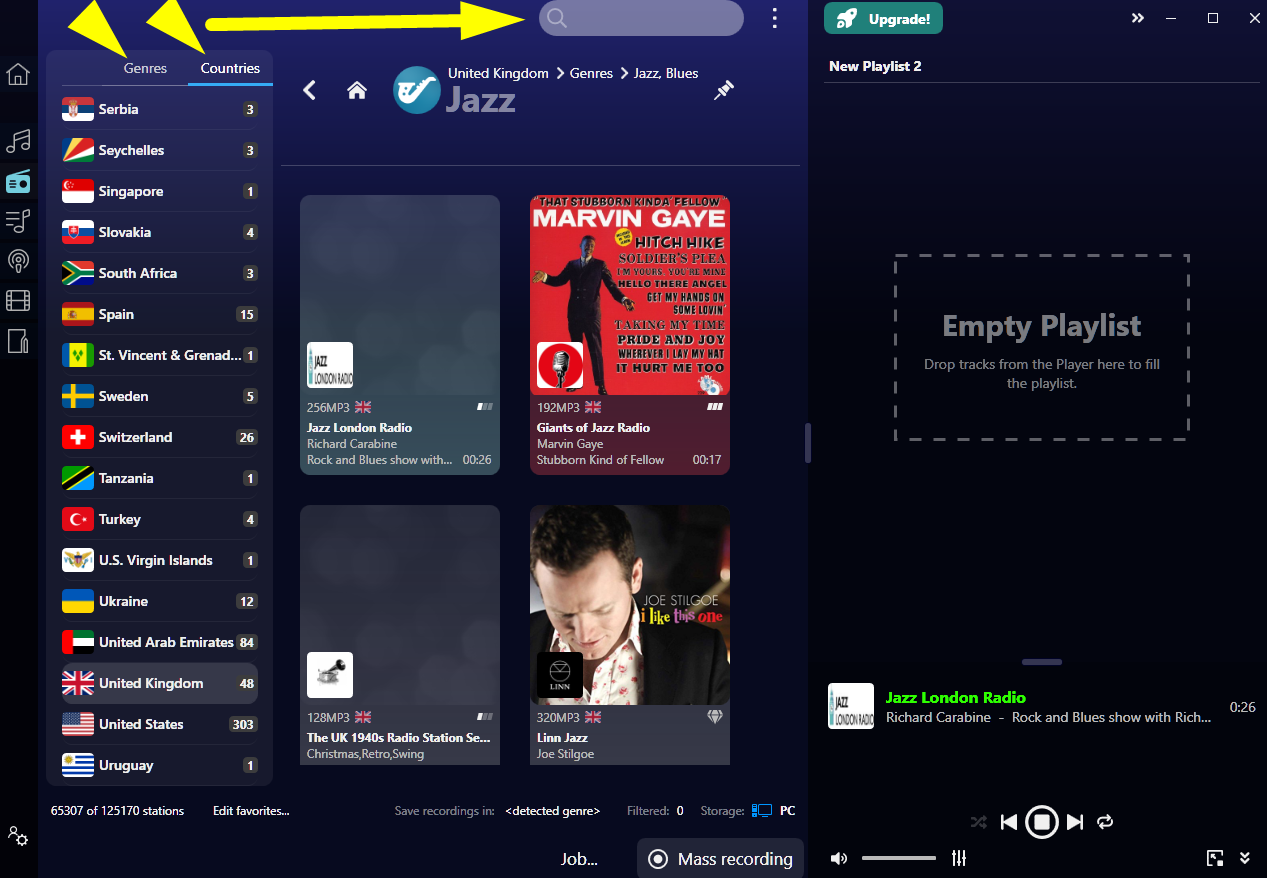Viewport: 1267px width, 878px height.
Task: Toggle repeat mode
Action: click(1105, 822)
